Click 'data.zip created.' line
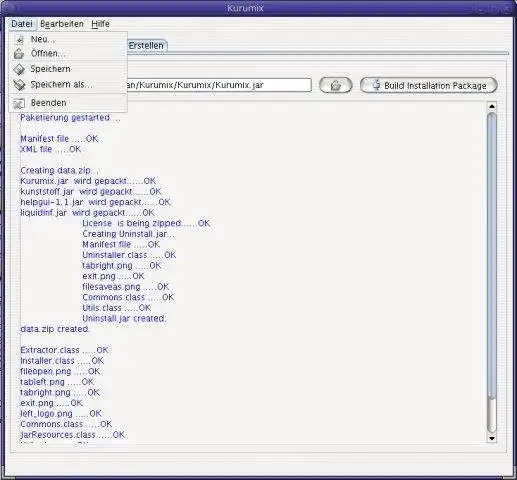Image resolution: width=517 pixels, height=480 pixels. coord(55,329)
